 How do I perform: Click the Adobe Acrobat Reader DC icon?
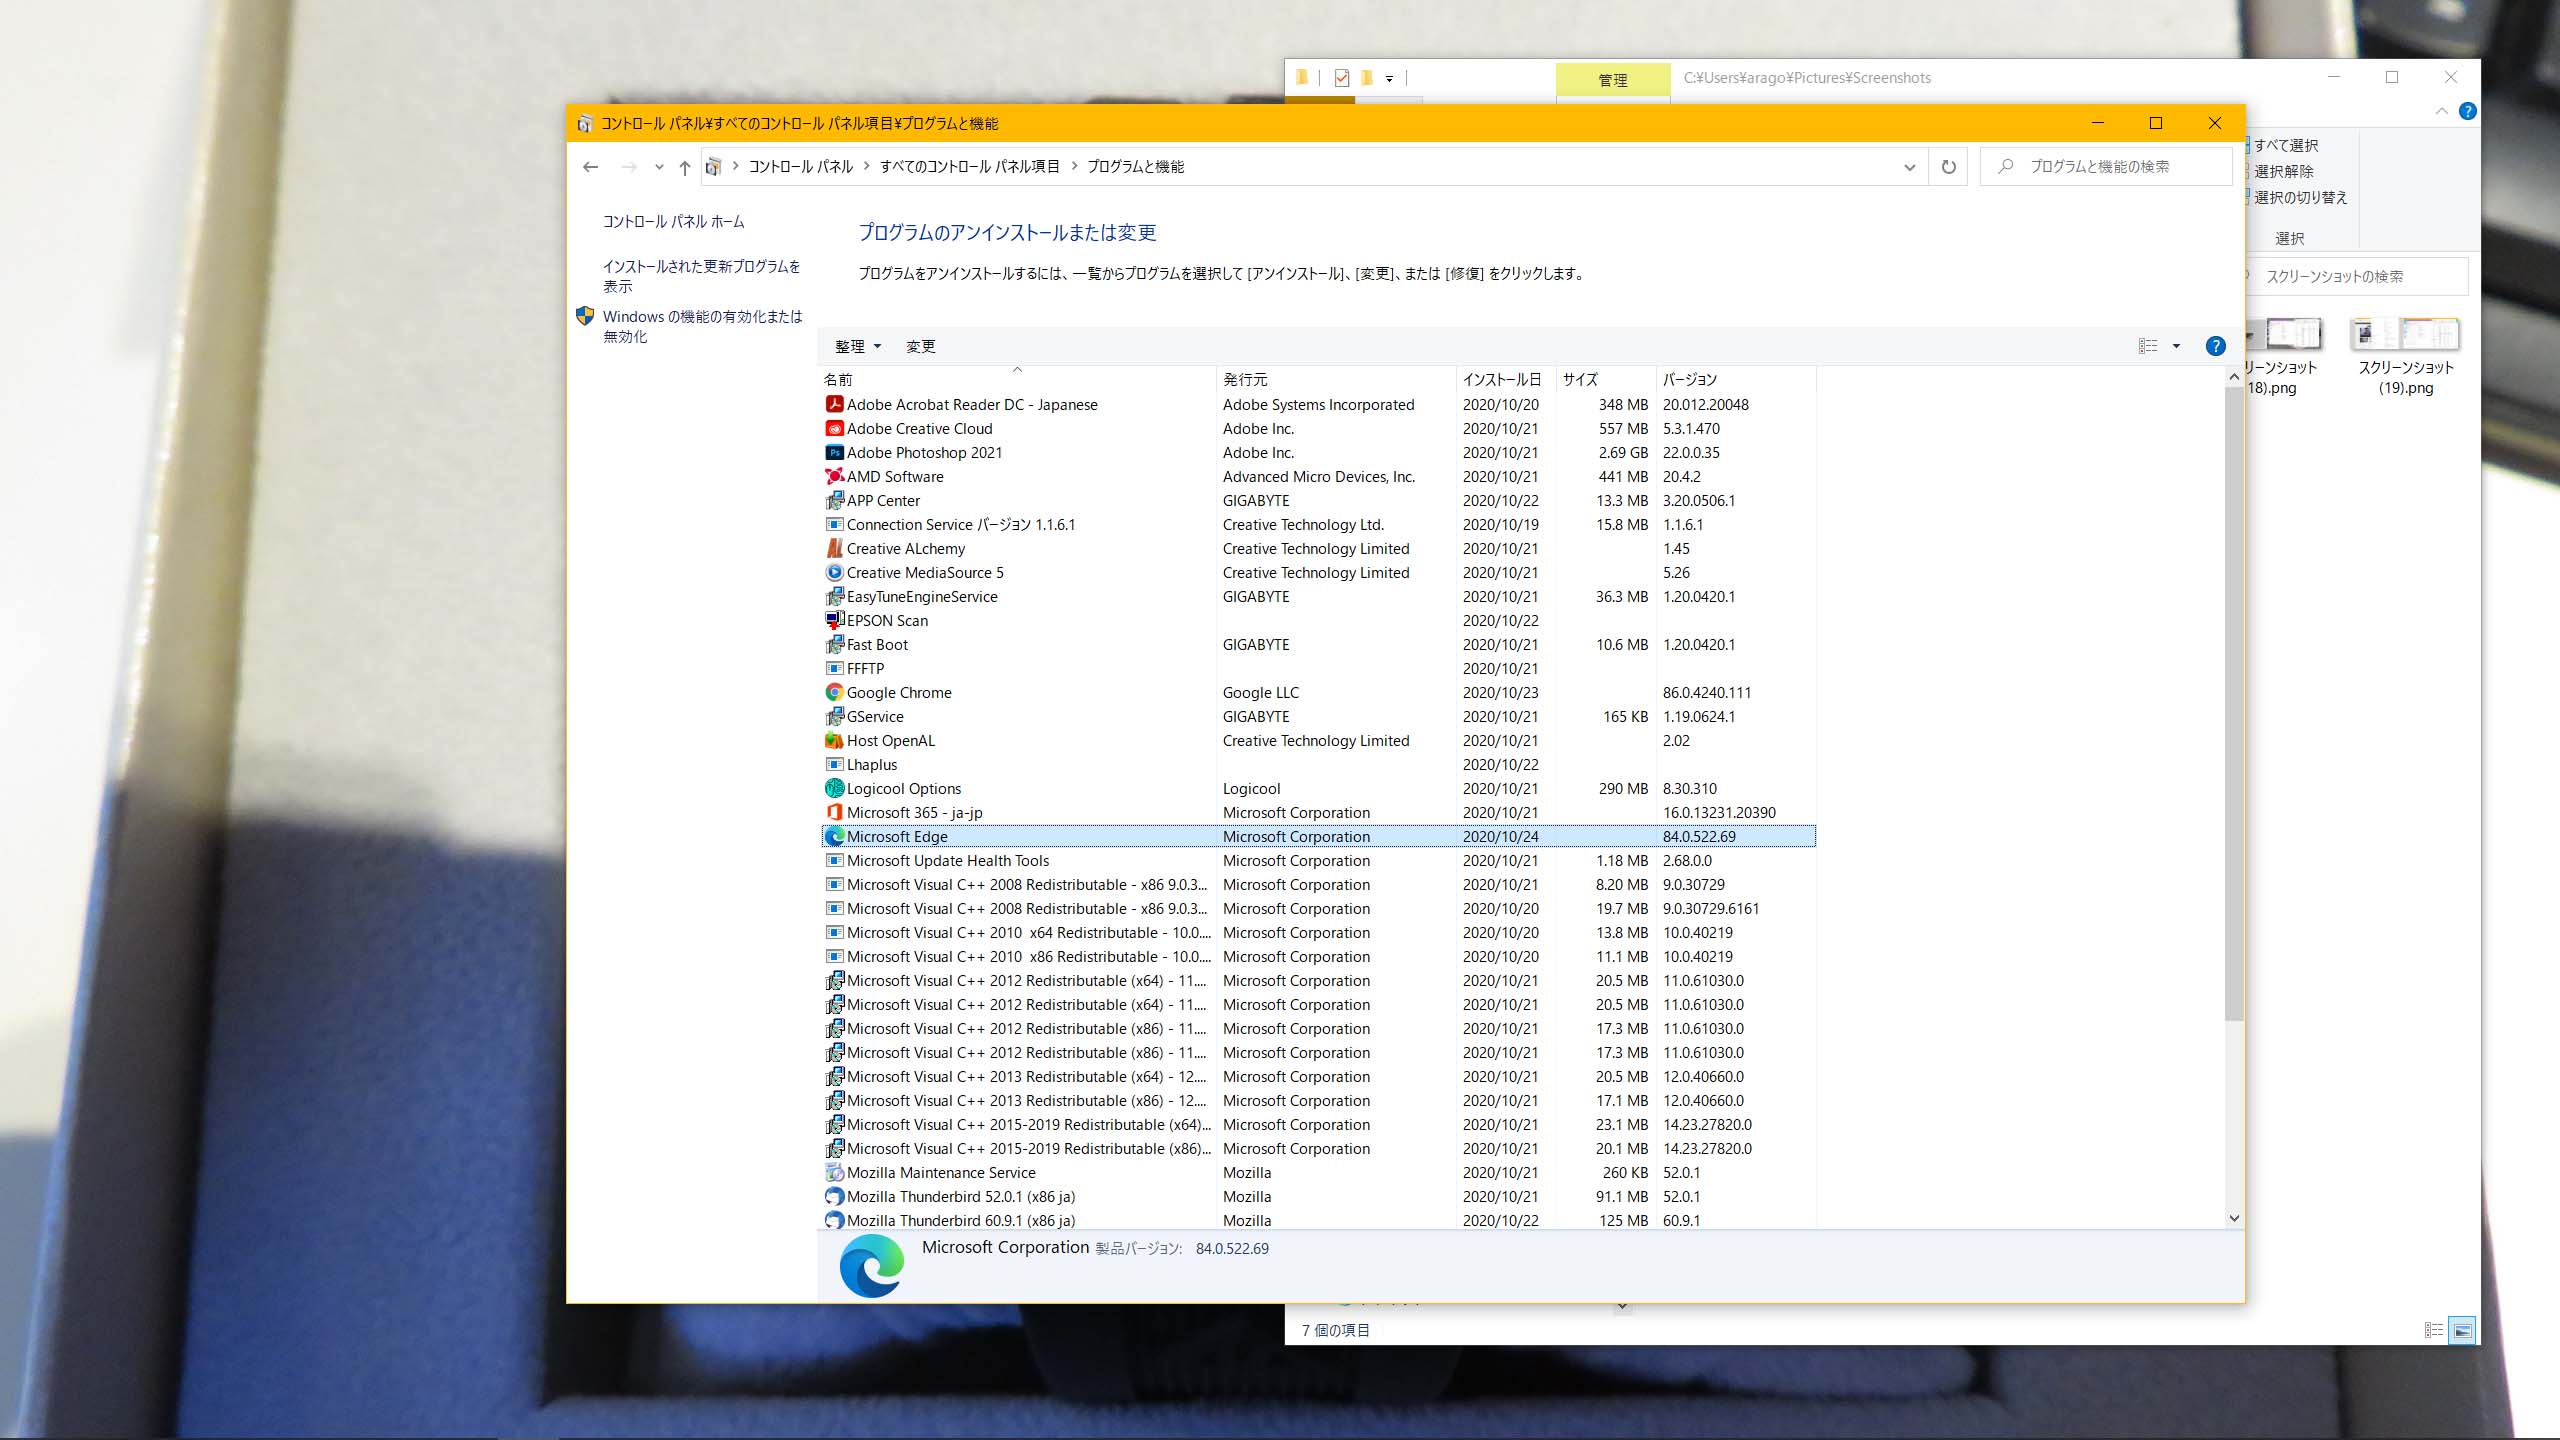(834, 404)
